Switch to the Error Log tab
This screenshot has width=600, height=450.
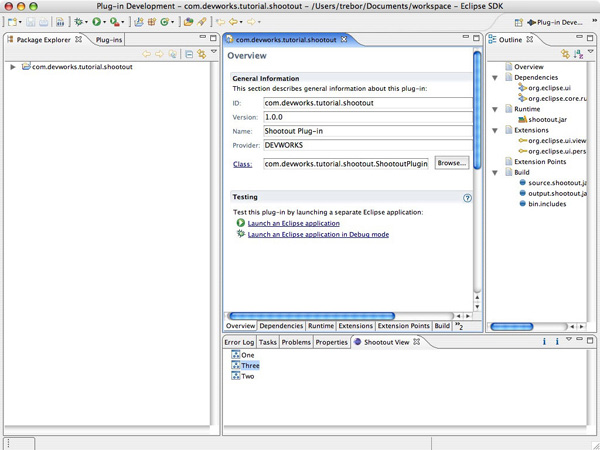coord(239,342)
